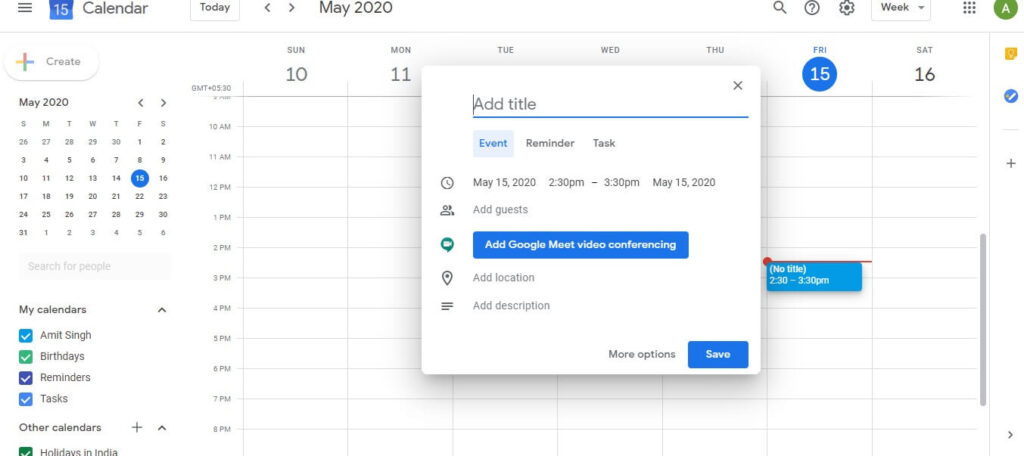
Task: Open the account avatar 'A'
Action: [1005, 8]
